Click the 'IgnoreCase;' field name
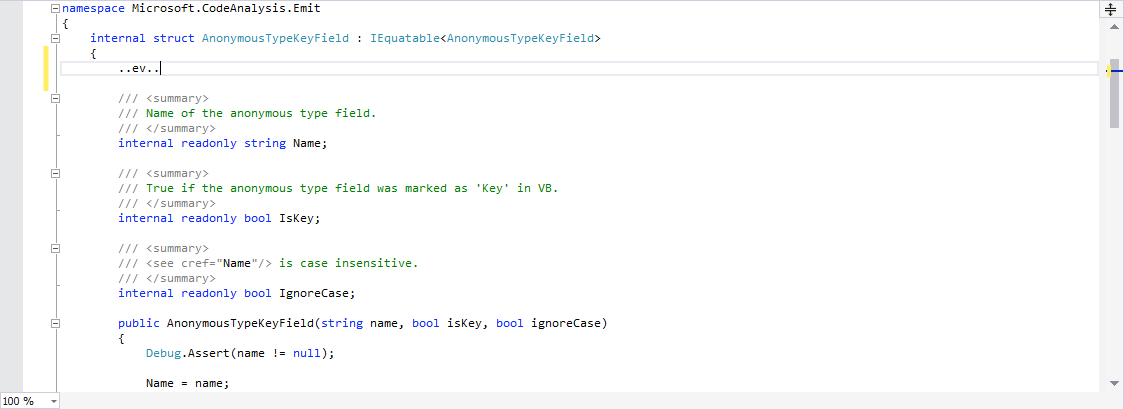This screenshot has height=409, width=1124. [x=318, y=294]
